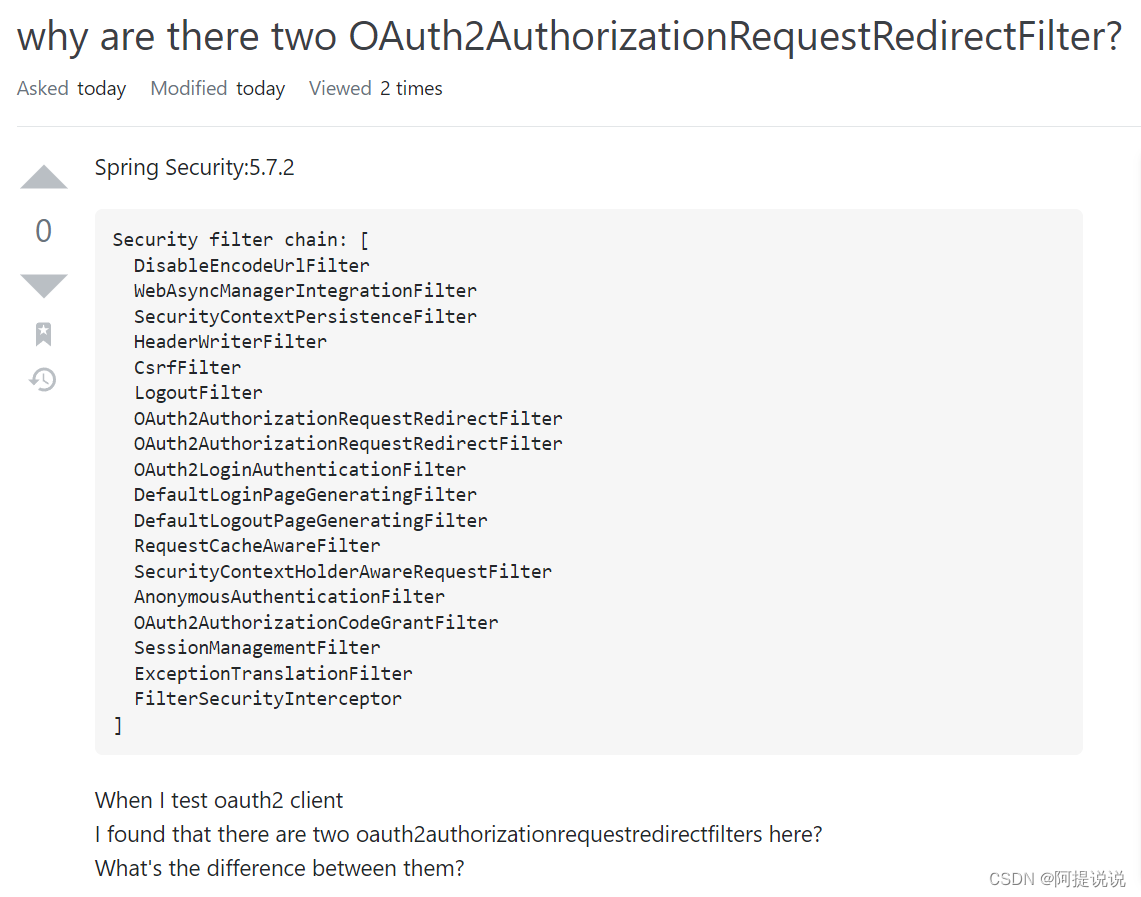1141x897 pixels.
Task: Click the 'When I test oauth2 client' paragraph
Action: pyautogui.click(x=218, y=800)
